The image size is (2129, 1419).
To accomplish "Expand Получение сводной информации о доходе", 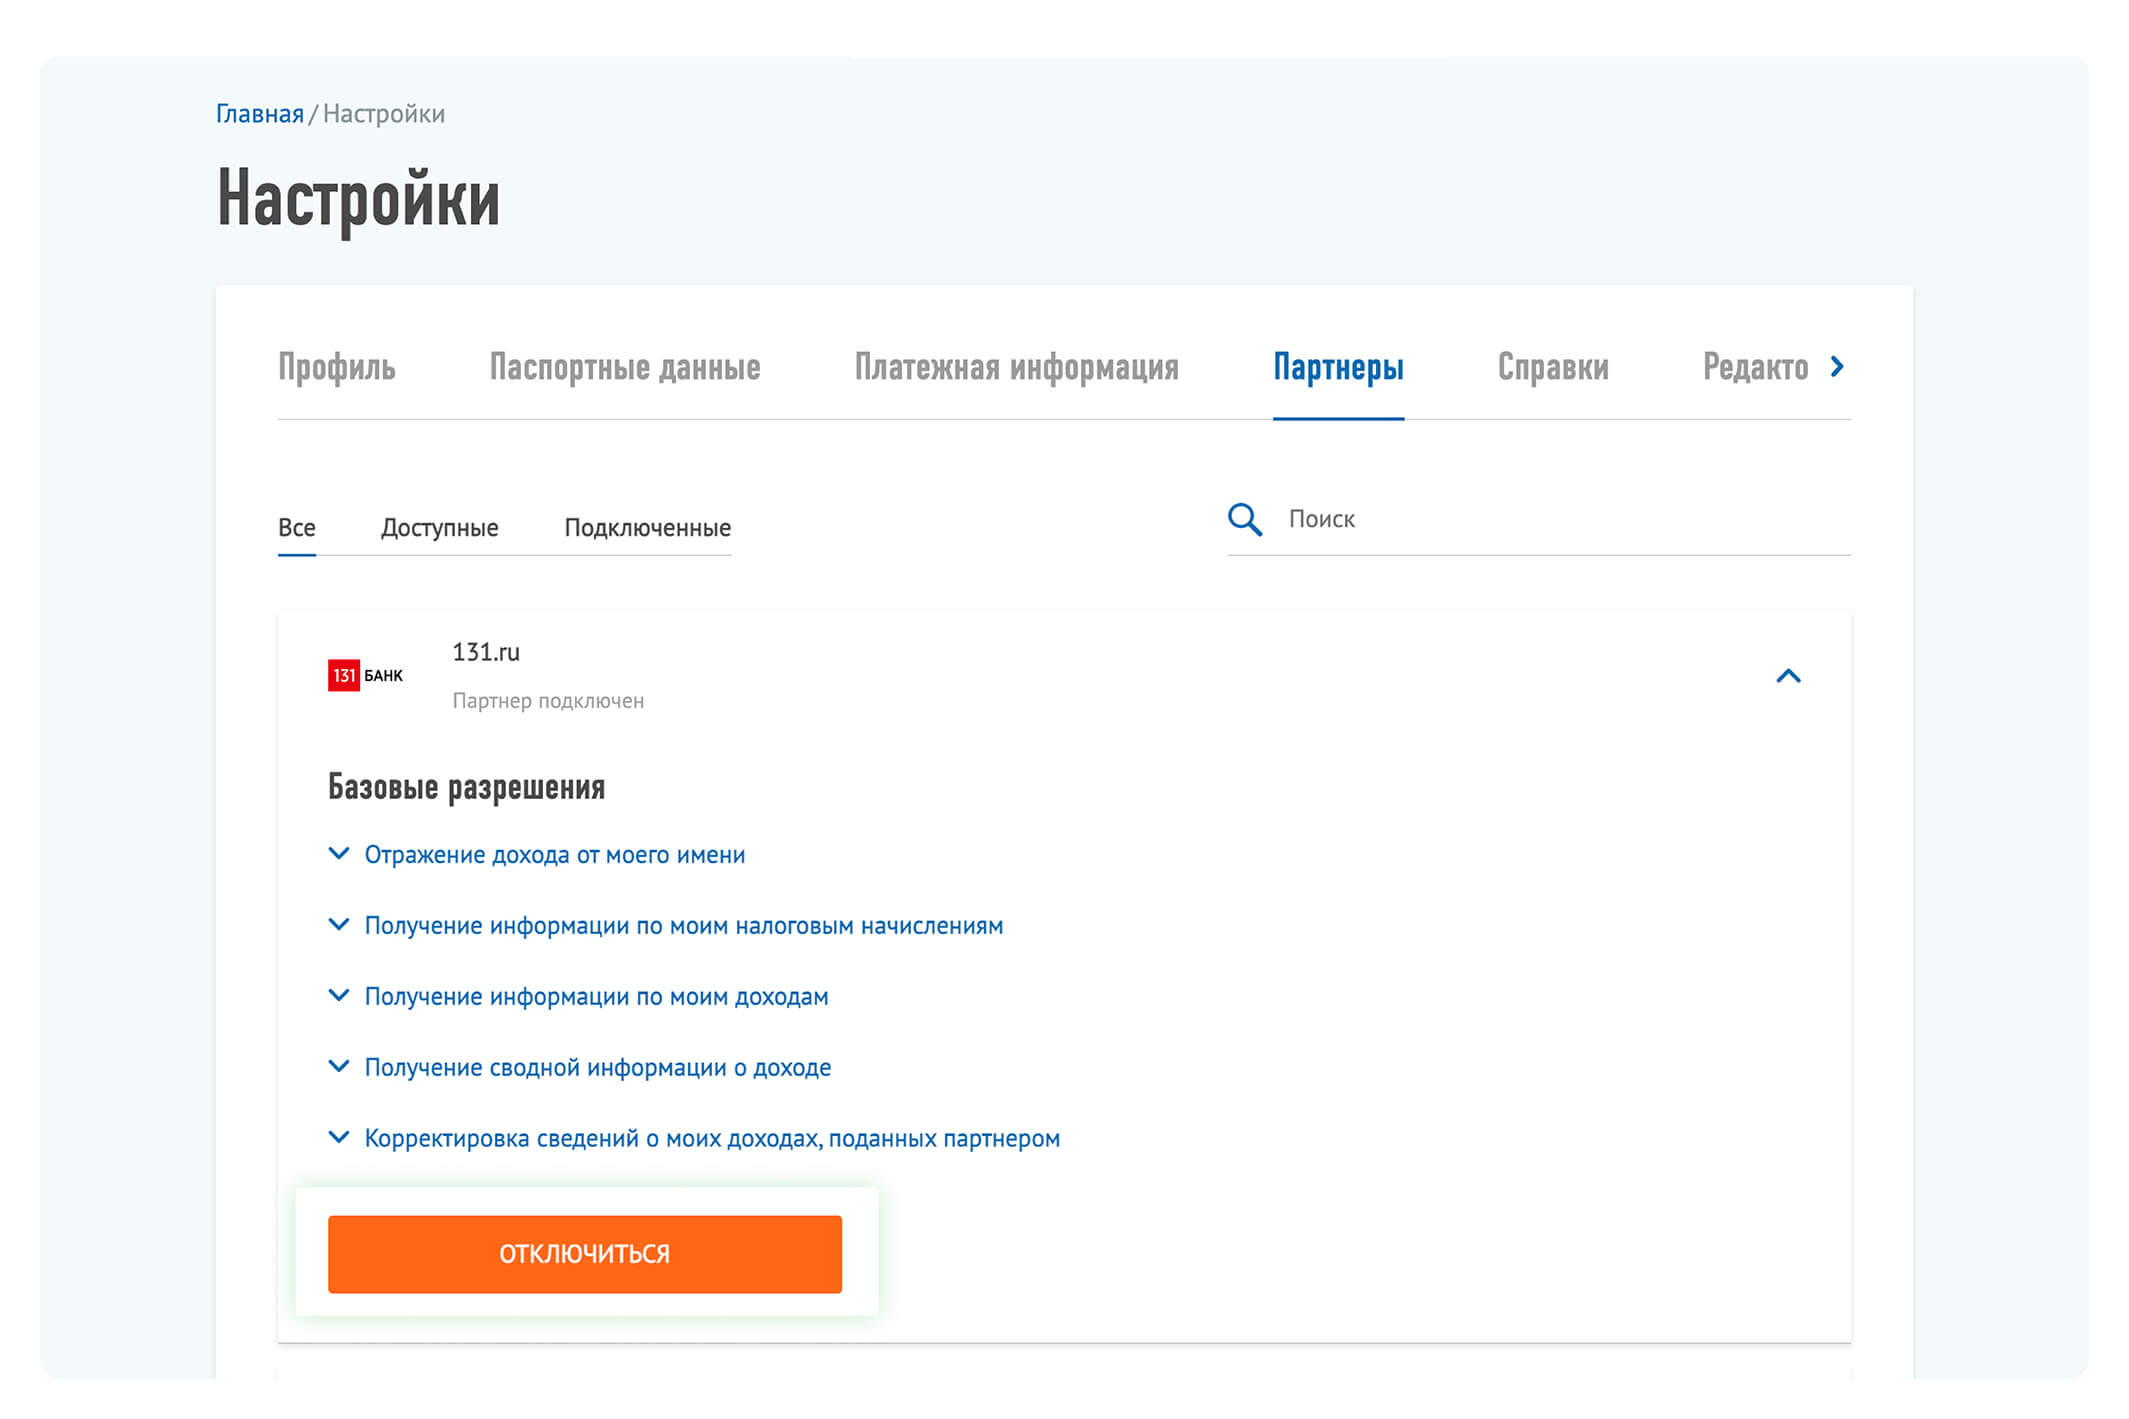I will click(x=580, y=1067).
